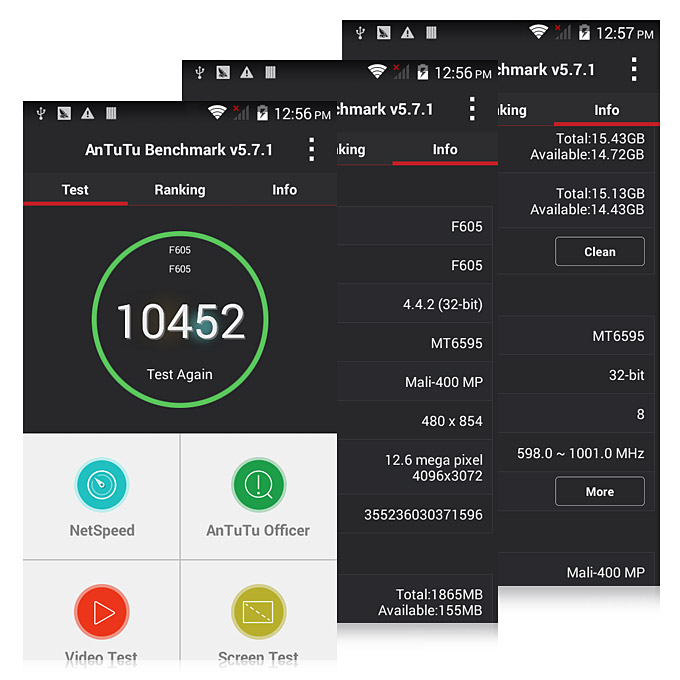Tap Test Again inside score circle
Screen dimensions: 680x680
(180, 374)
